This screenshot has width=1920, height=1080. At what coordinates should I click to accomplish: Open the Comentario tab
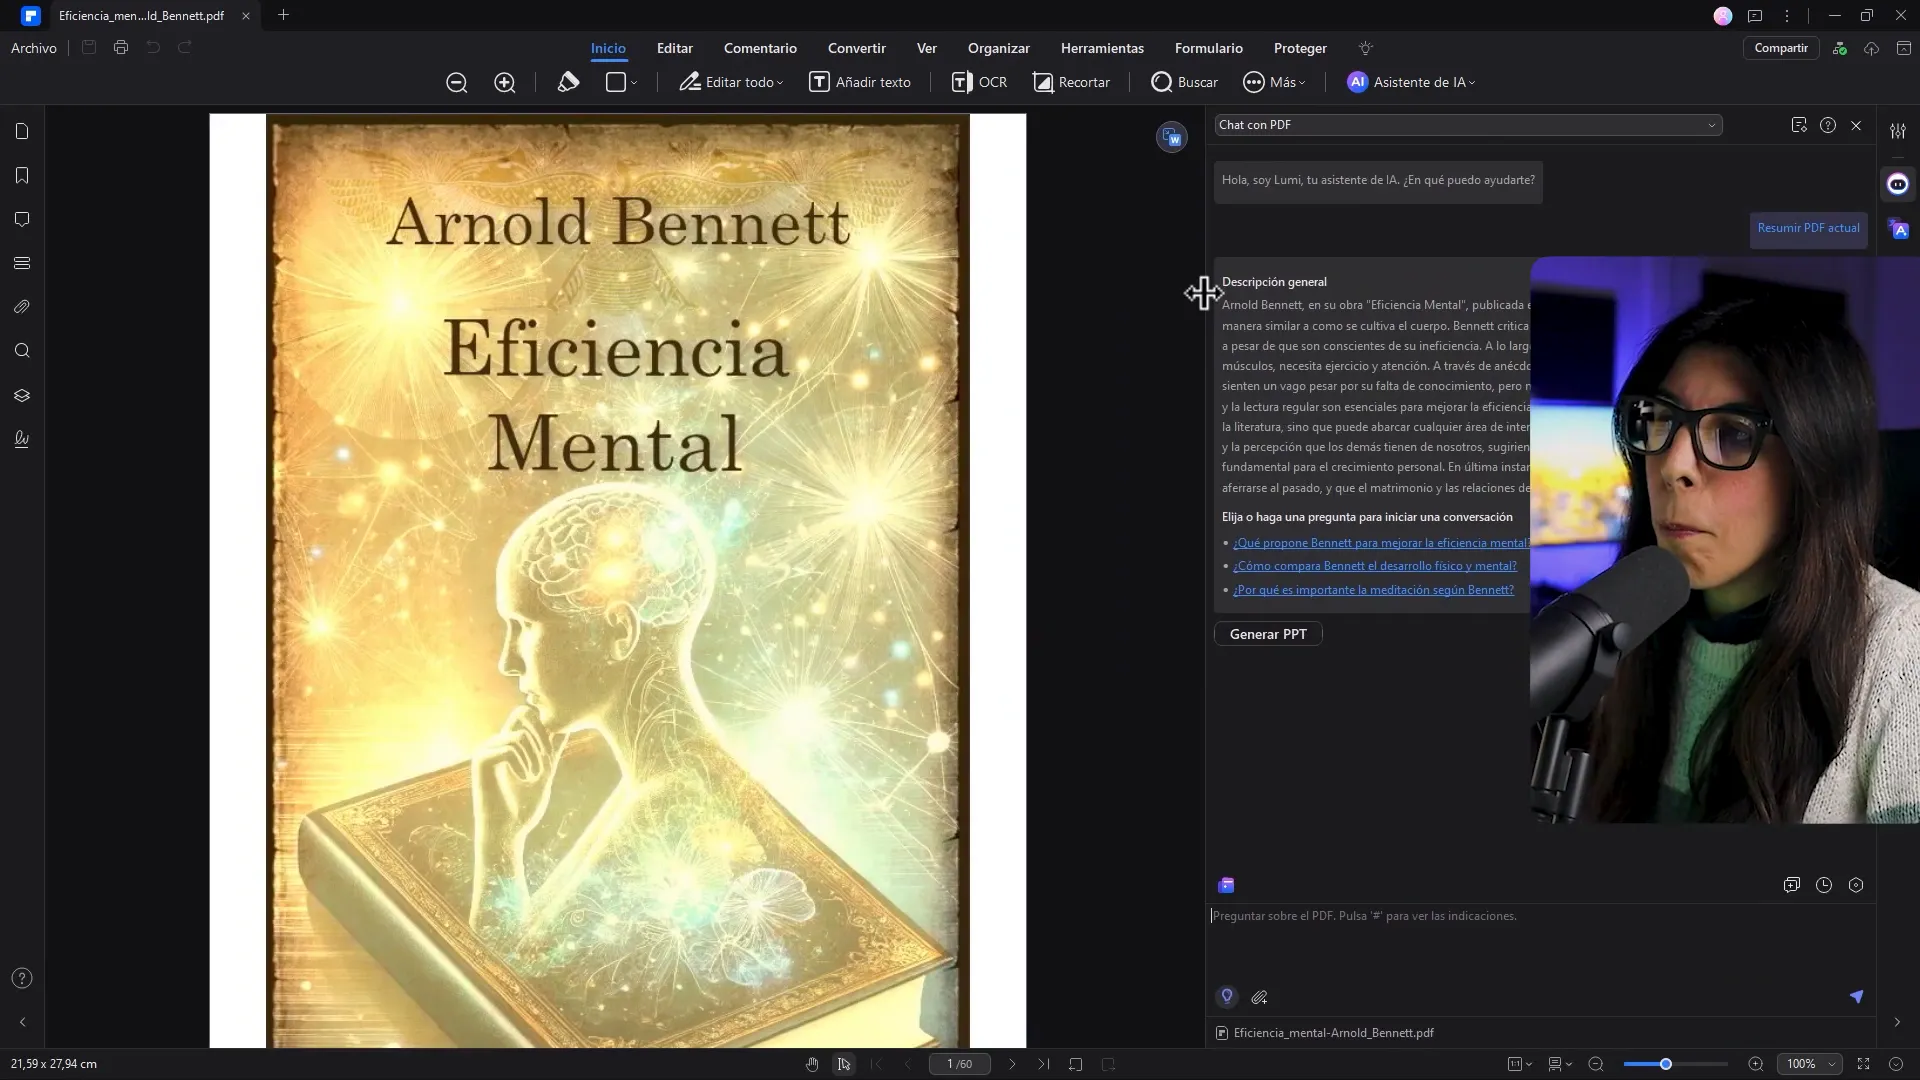pos(760,48)
